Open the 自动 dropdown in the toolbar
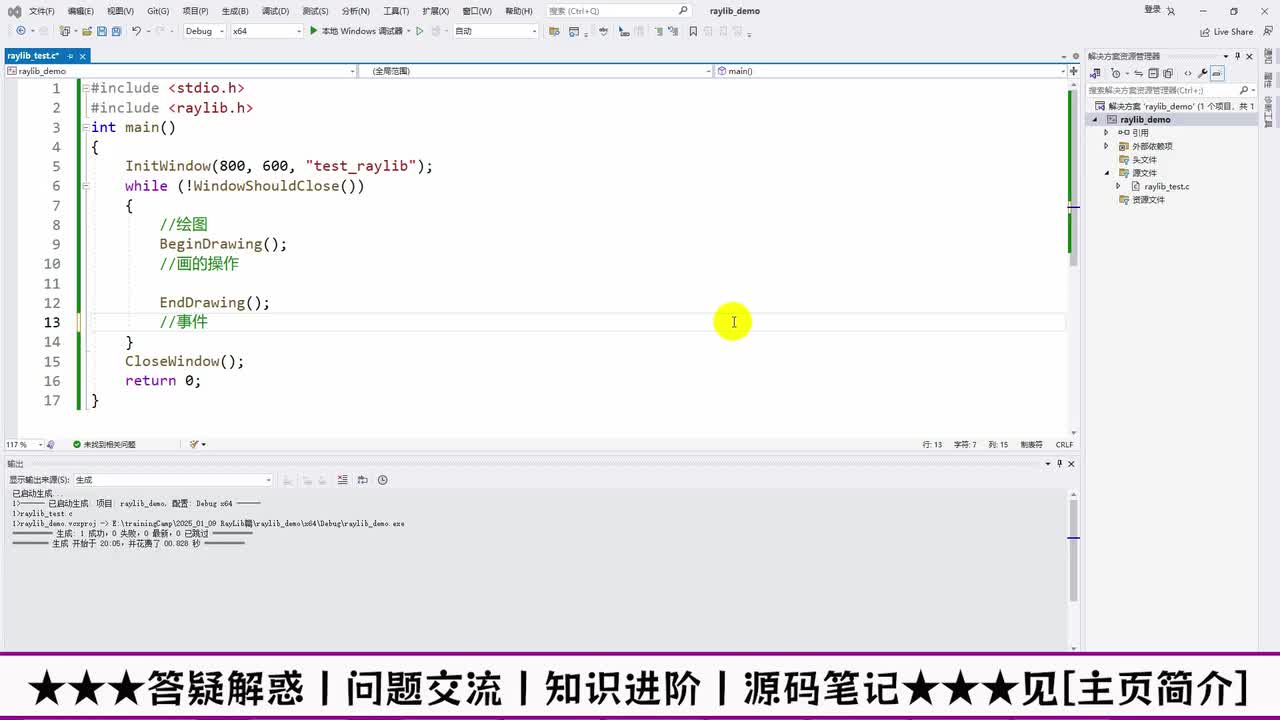 496,31
